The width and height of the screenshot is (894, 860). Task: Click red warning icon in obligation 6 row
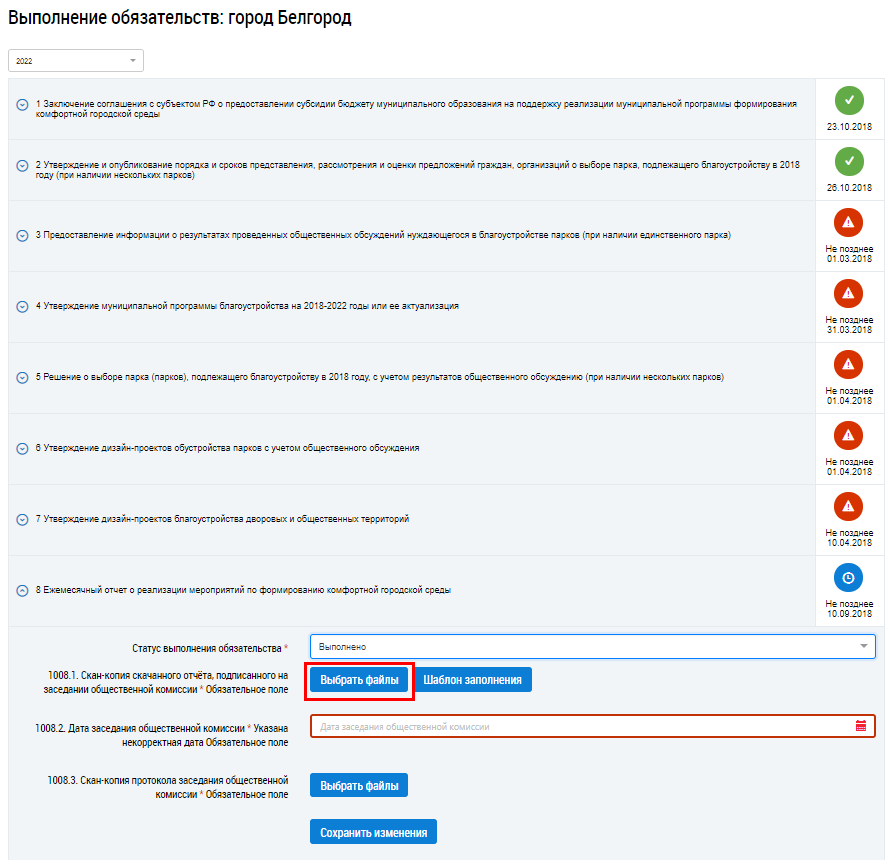pyautogui.click(x=848, y=436)
